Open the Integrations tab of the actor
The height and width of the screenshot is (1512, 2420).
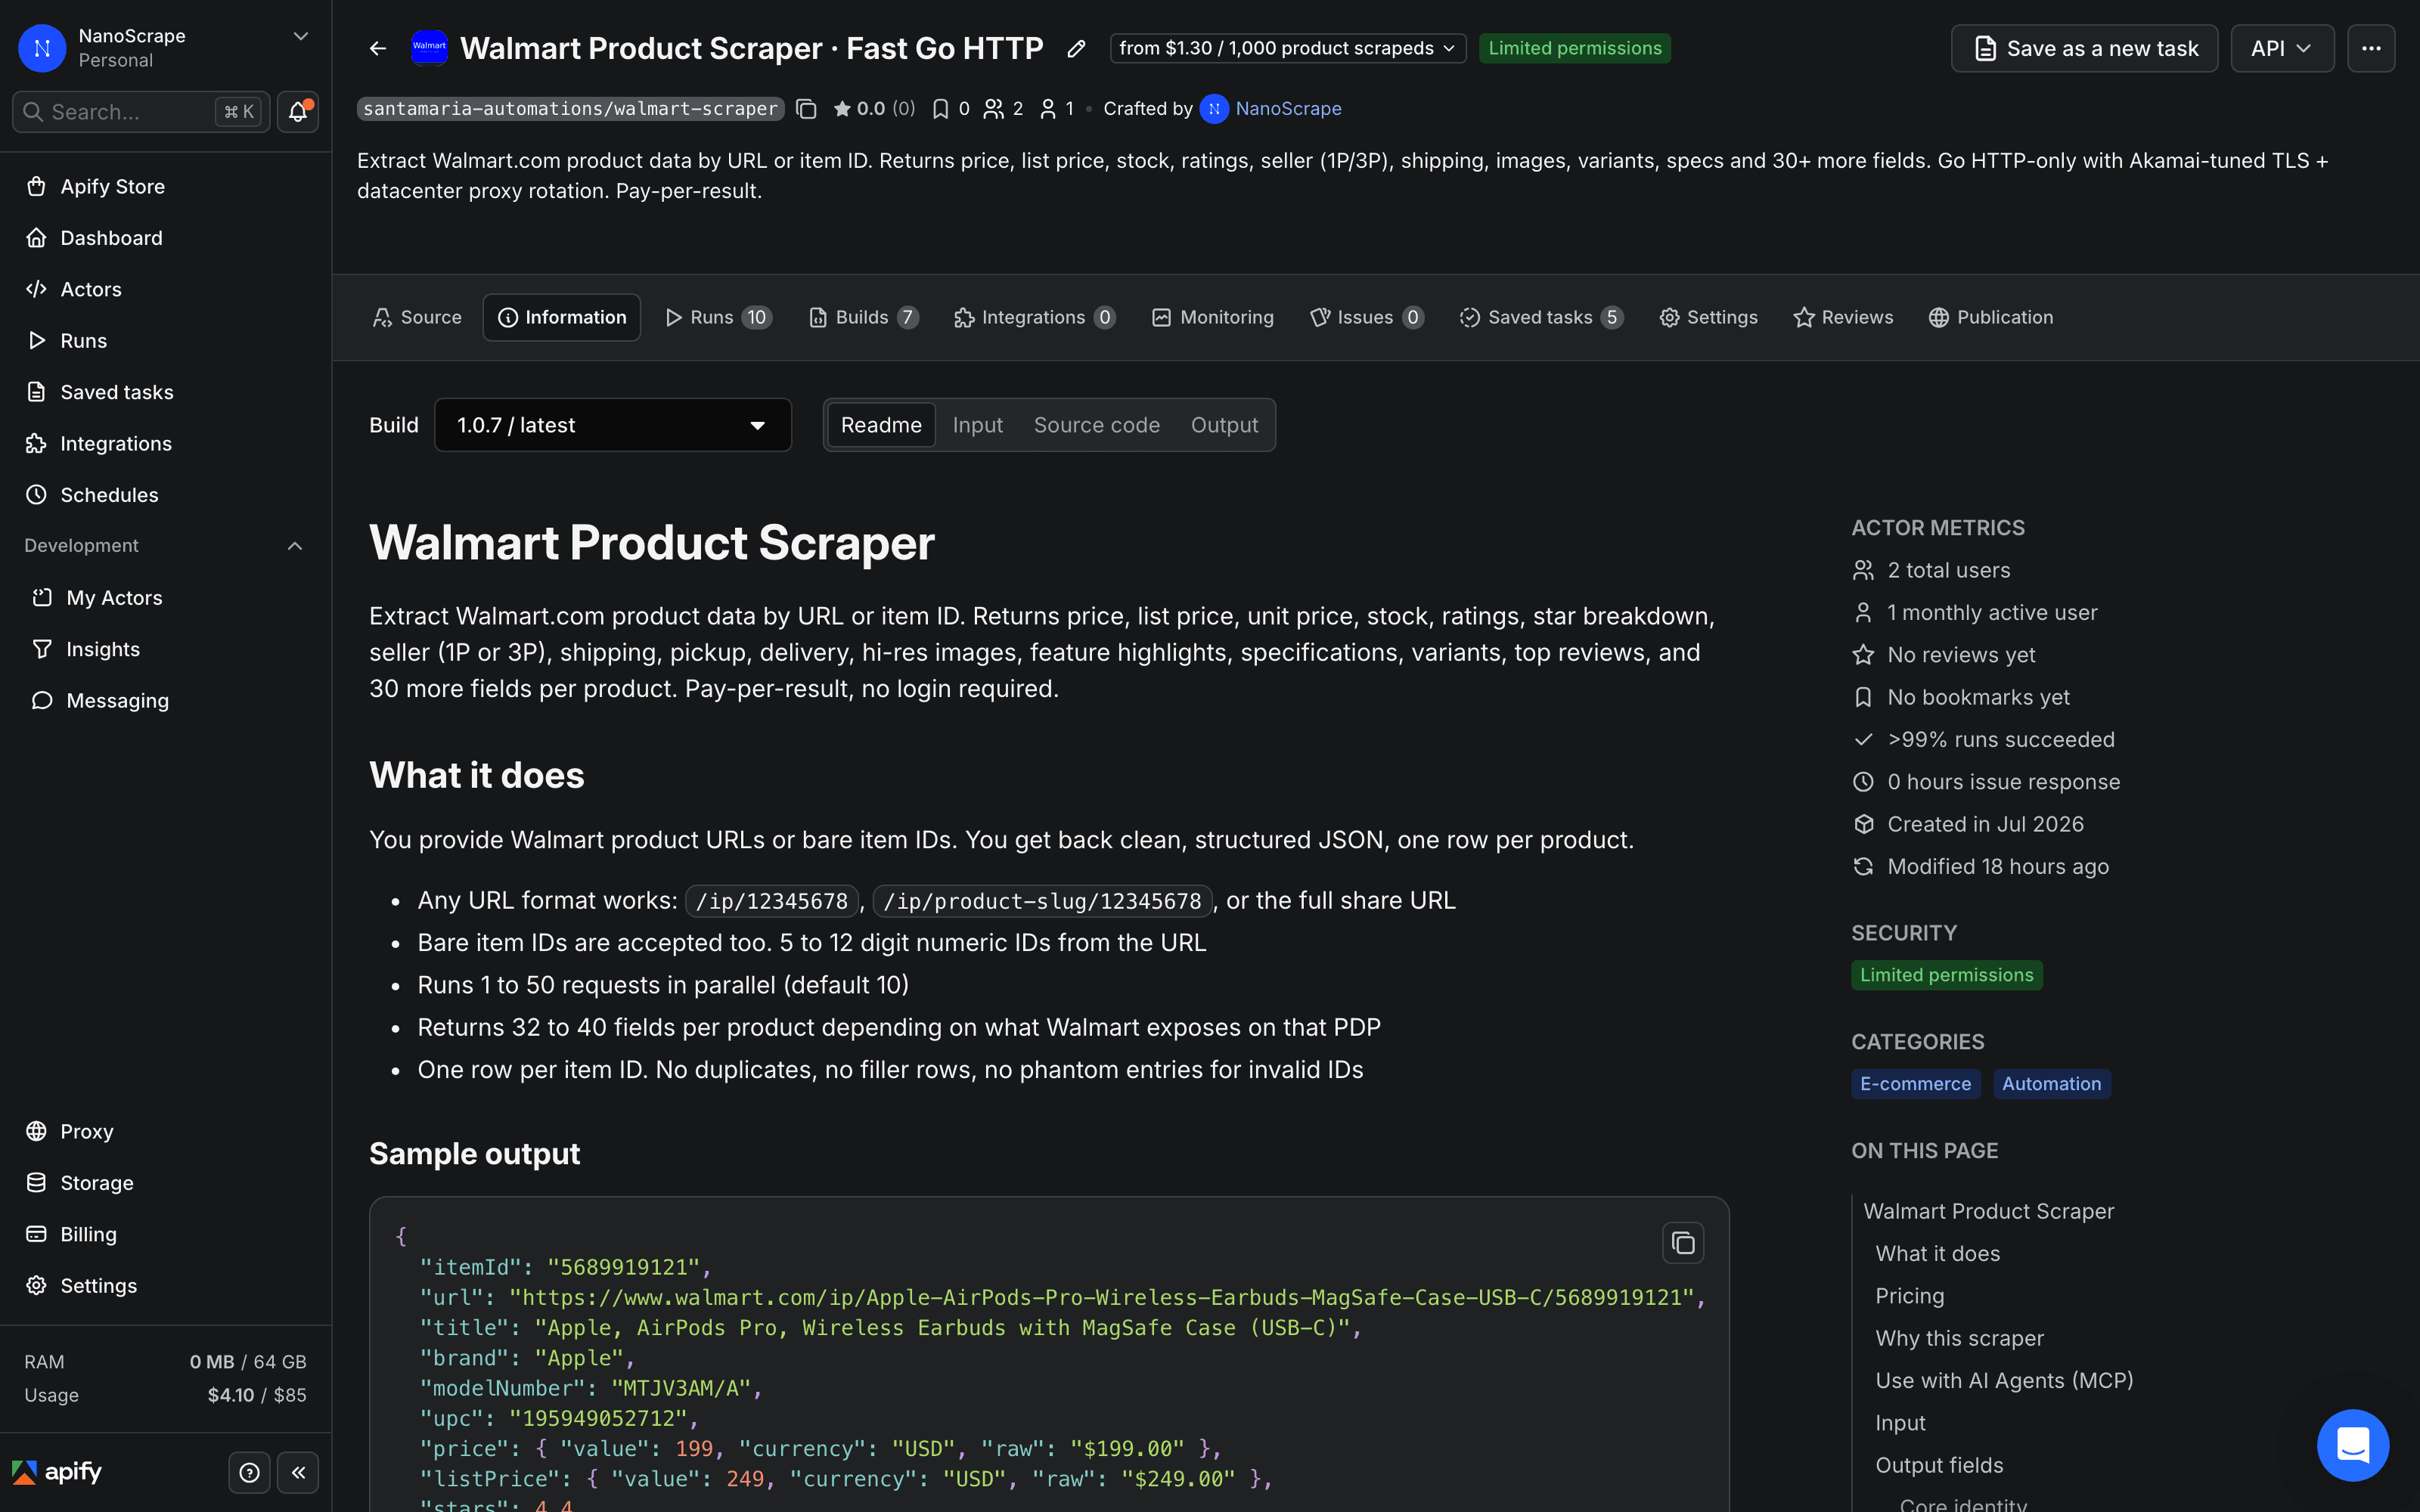1035,317
